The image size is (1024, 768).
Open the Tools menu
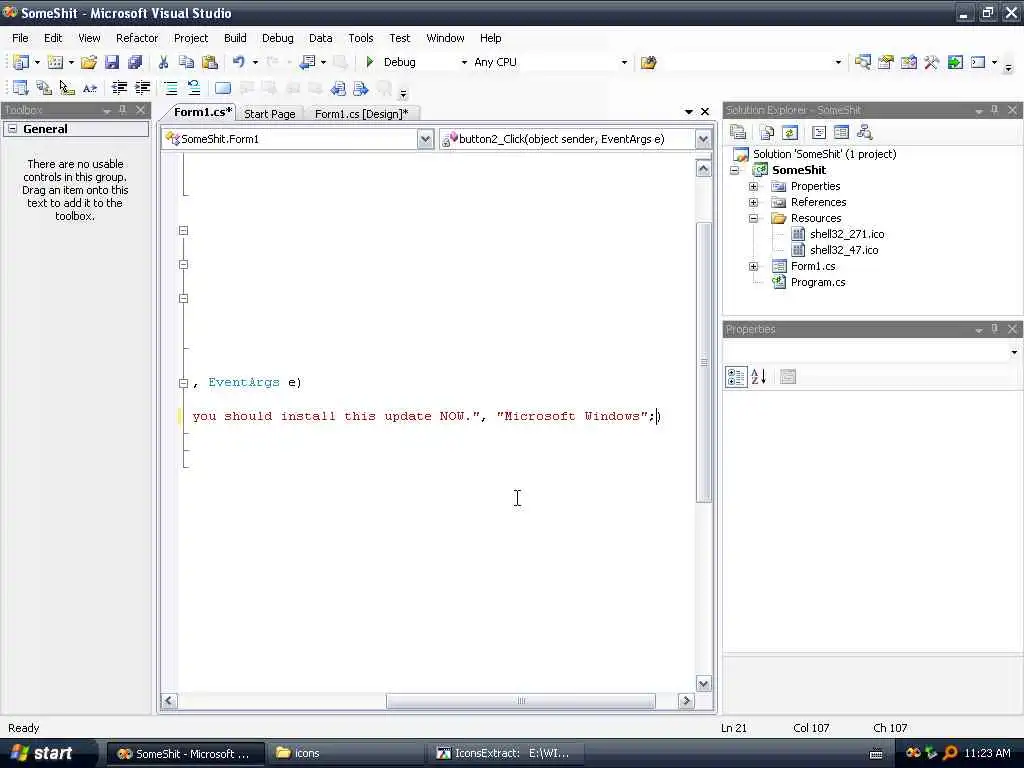pyautogui.click(x=360, y=38)
